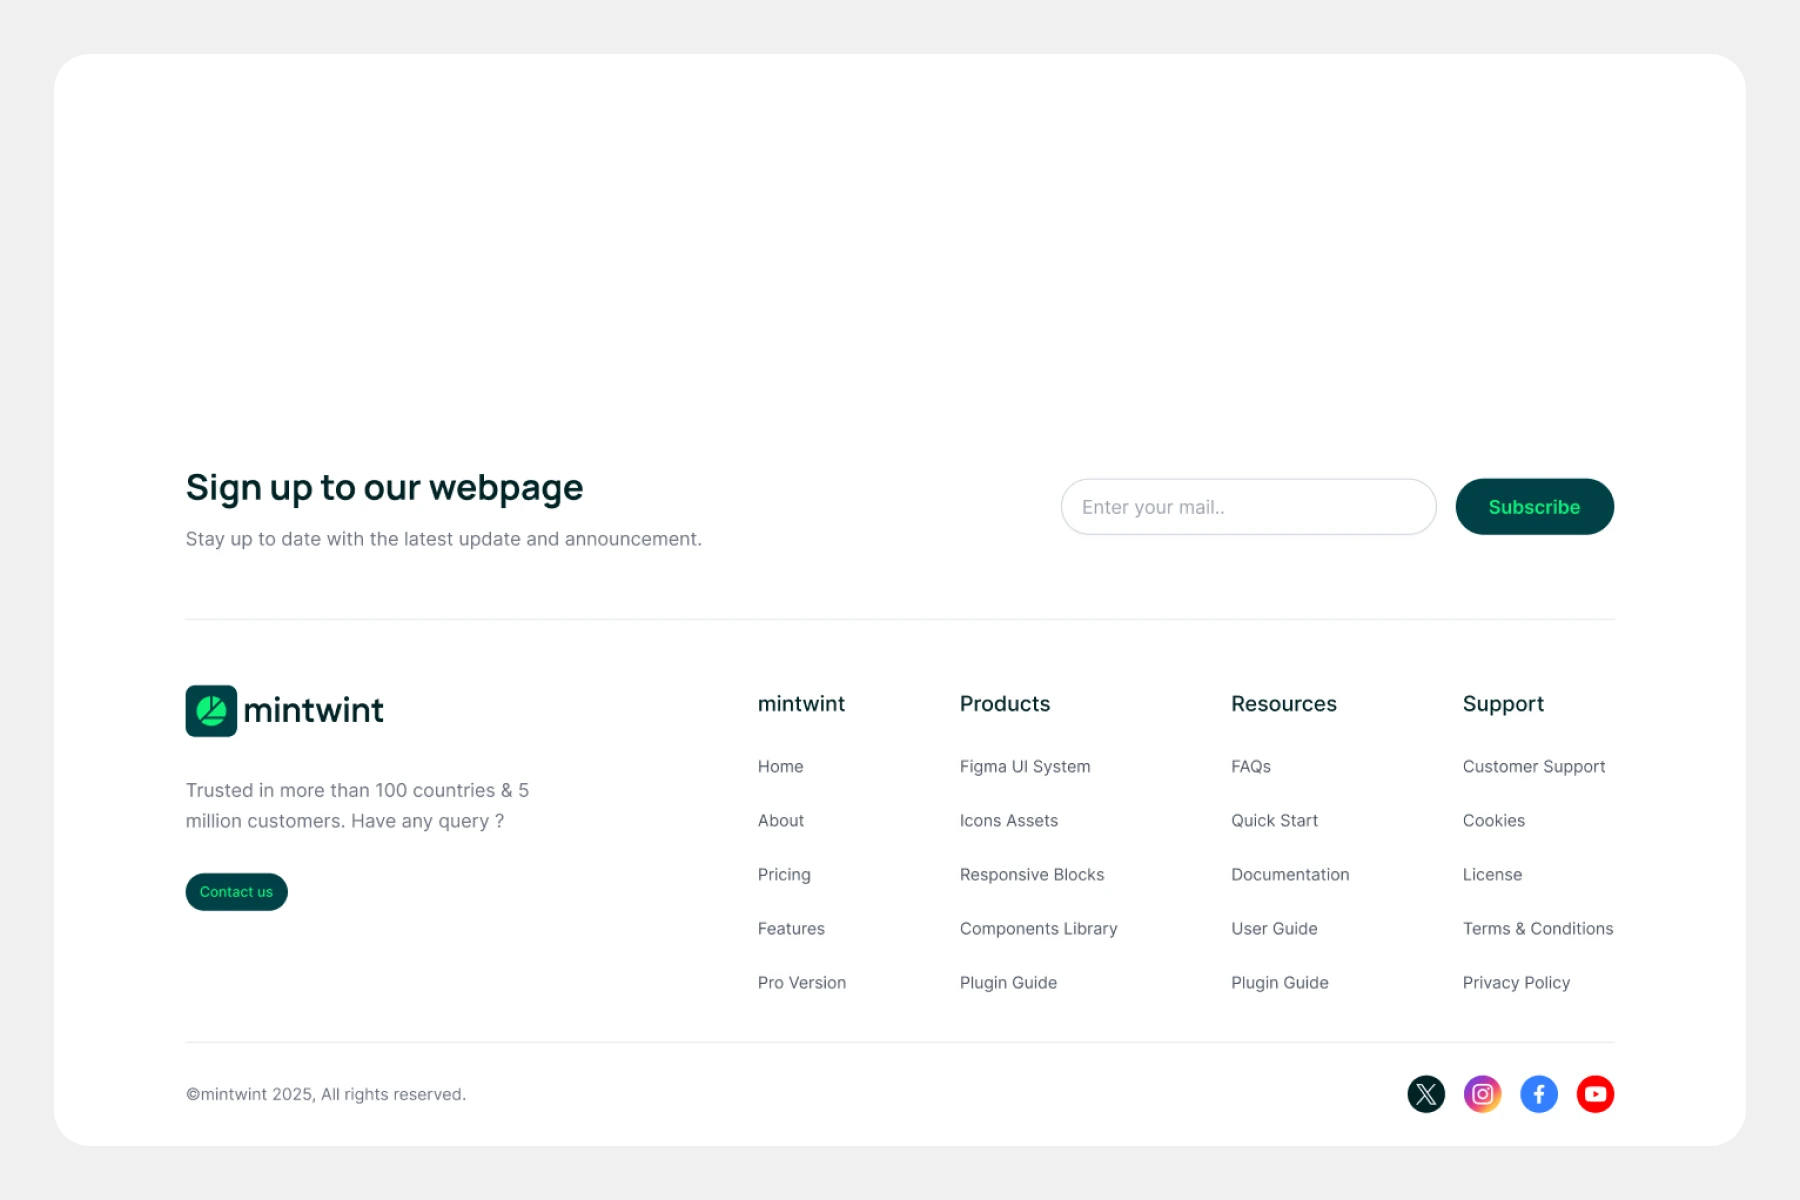Open the Components Library link
The width and height of the screenshot is (1800, 1200).
1038,929
